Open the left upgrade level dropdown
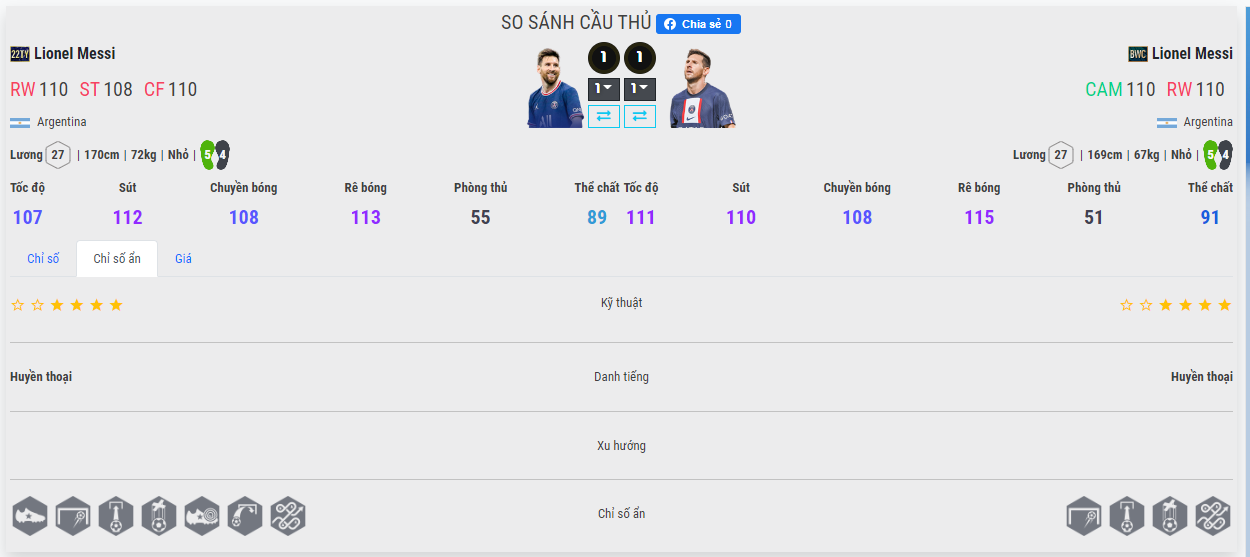 point(603,89)
